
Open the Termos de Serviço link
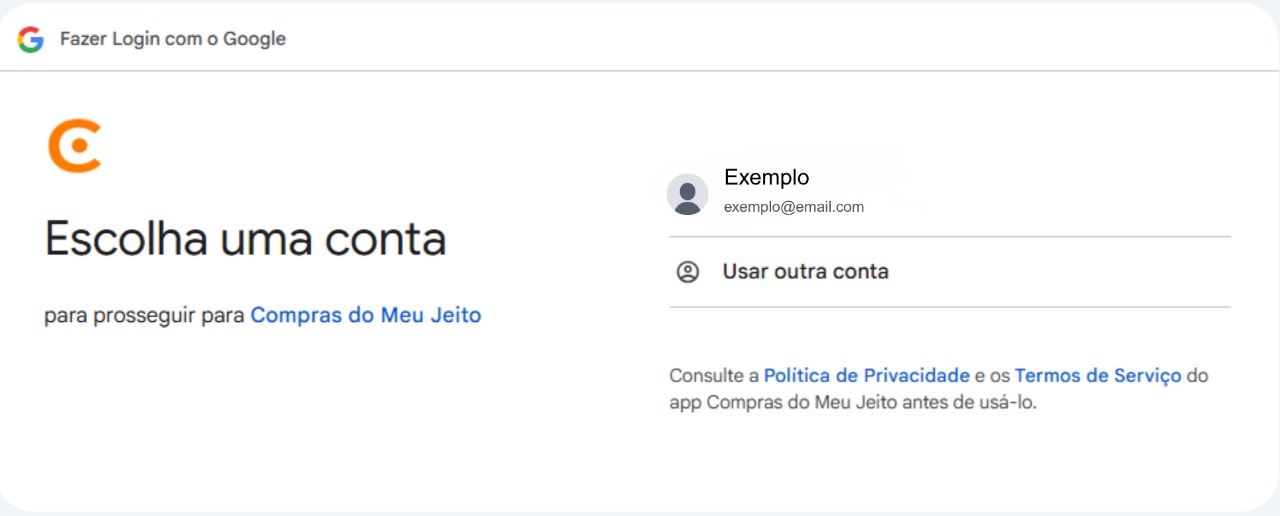pyautogui.click(x=1097, y=376)
